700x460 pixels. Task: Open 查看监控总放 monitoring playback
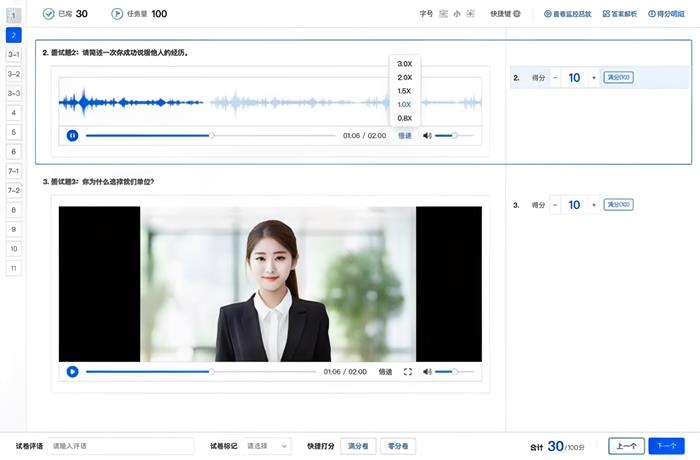pyautogui.click(x=567, y=14)
